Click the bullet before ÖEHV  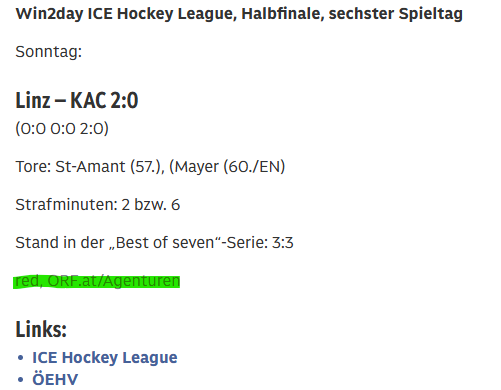(21, 380)
